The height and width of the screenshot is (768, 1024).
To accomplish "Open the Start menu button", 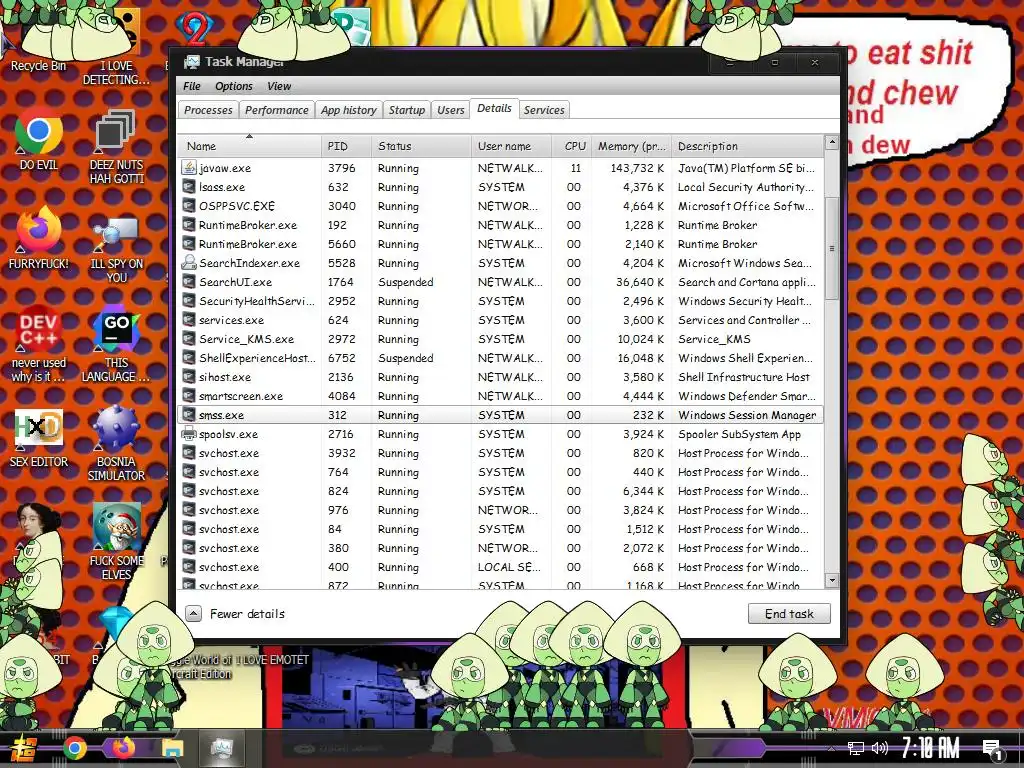I will pyautogui.click(x=25, y=748).
